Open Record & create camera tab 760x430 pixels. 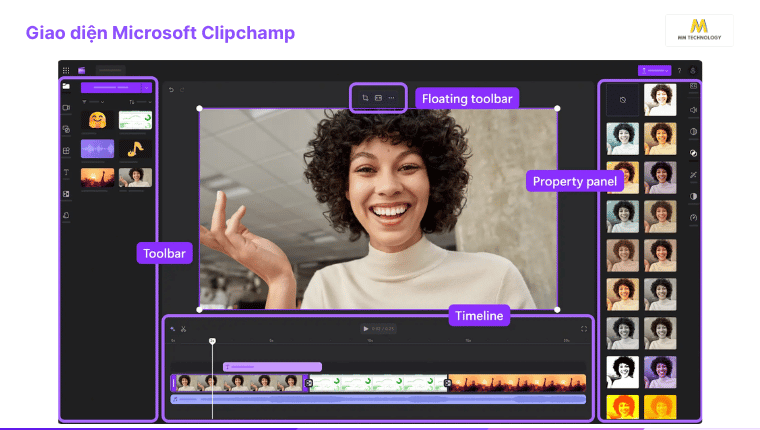click(66, 108)
